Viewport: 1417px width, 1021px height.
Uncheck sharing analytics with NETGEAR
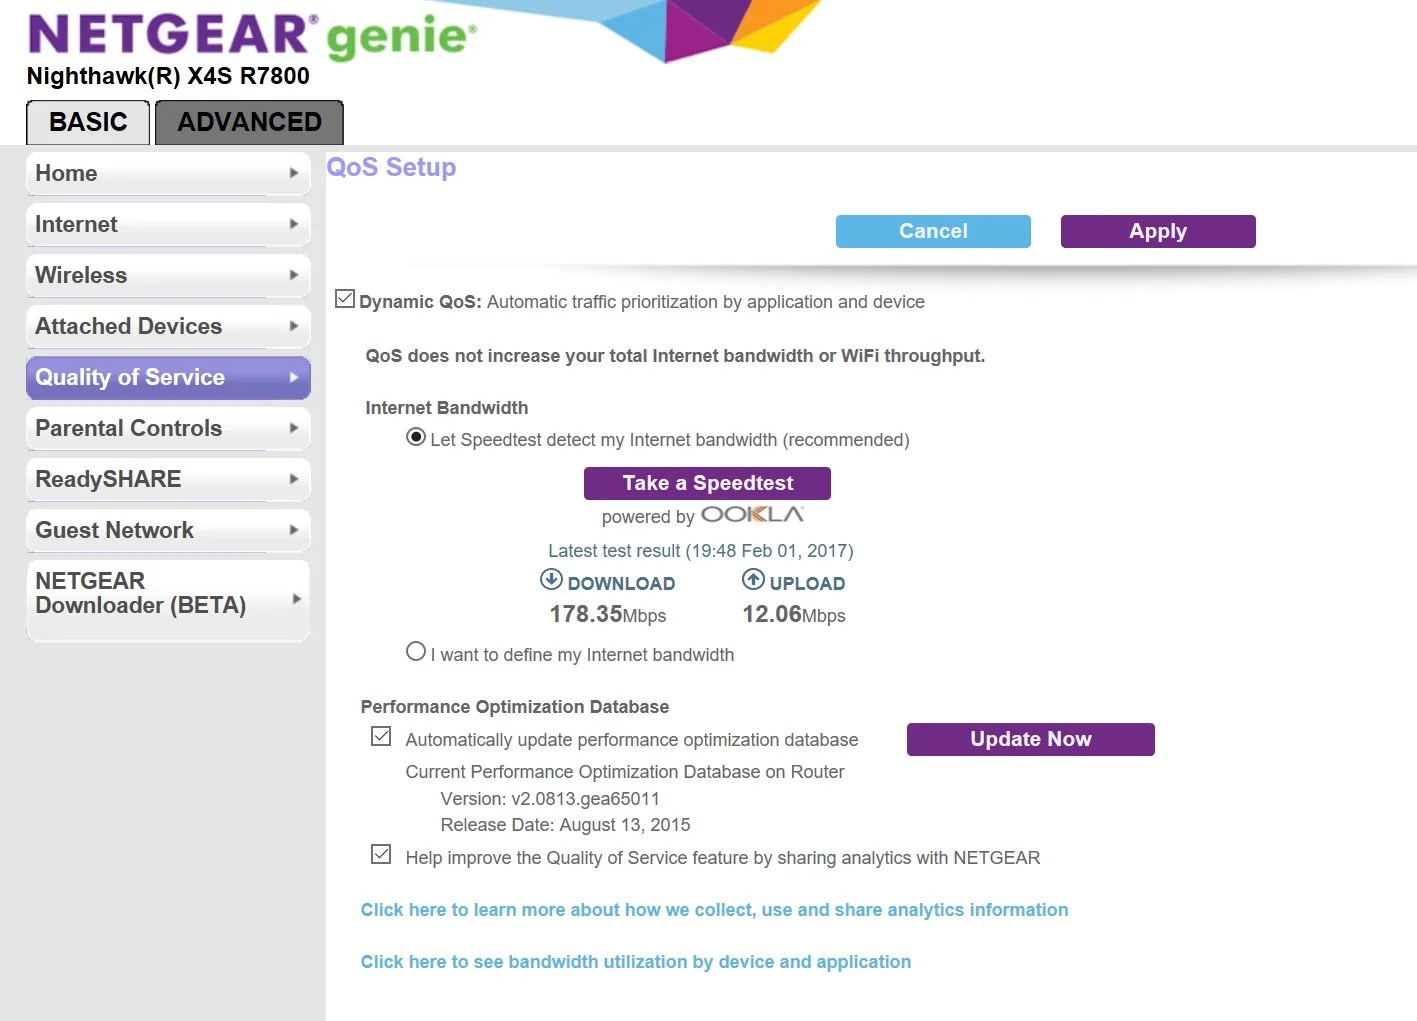point(381,855)
